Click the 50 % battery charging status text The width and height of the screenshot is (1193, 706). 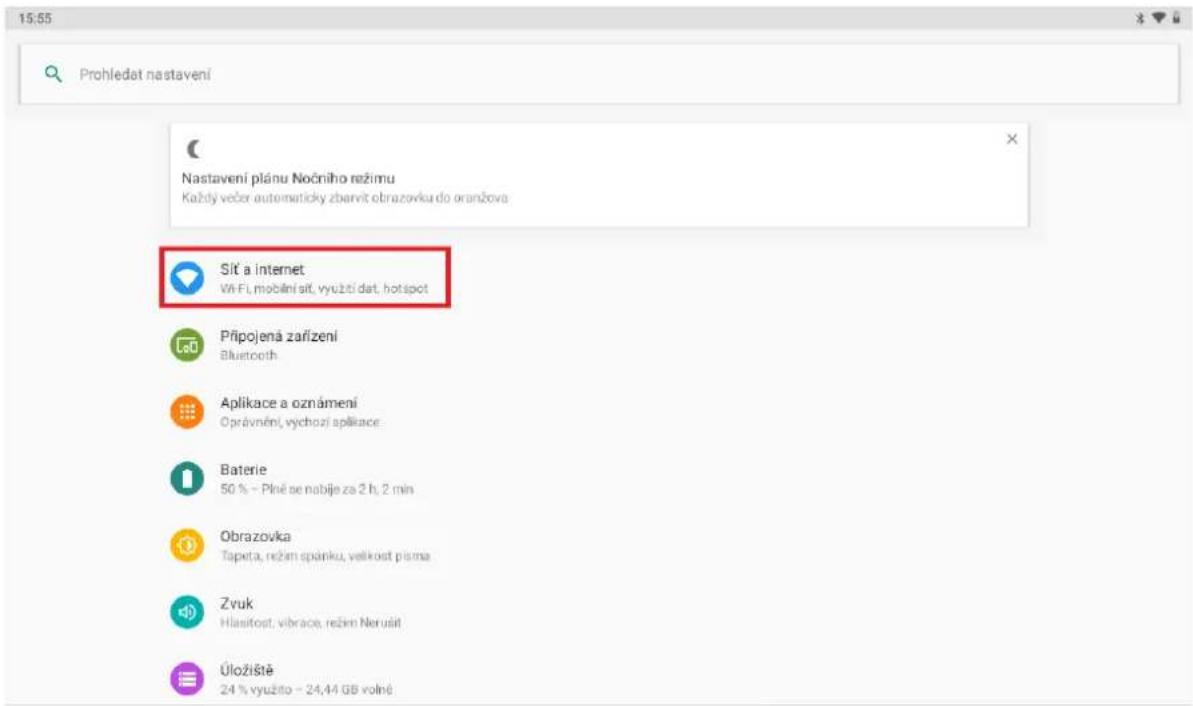317,489
